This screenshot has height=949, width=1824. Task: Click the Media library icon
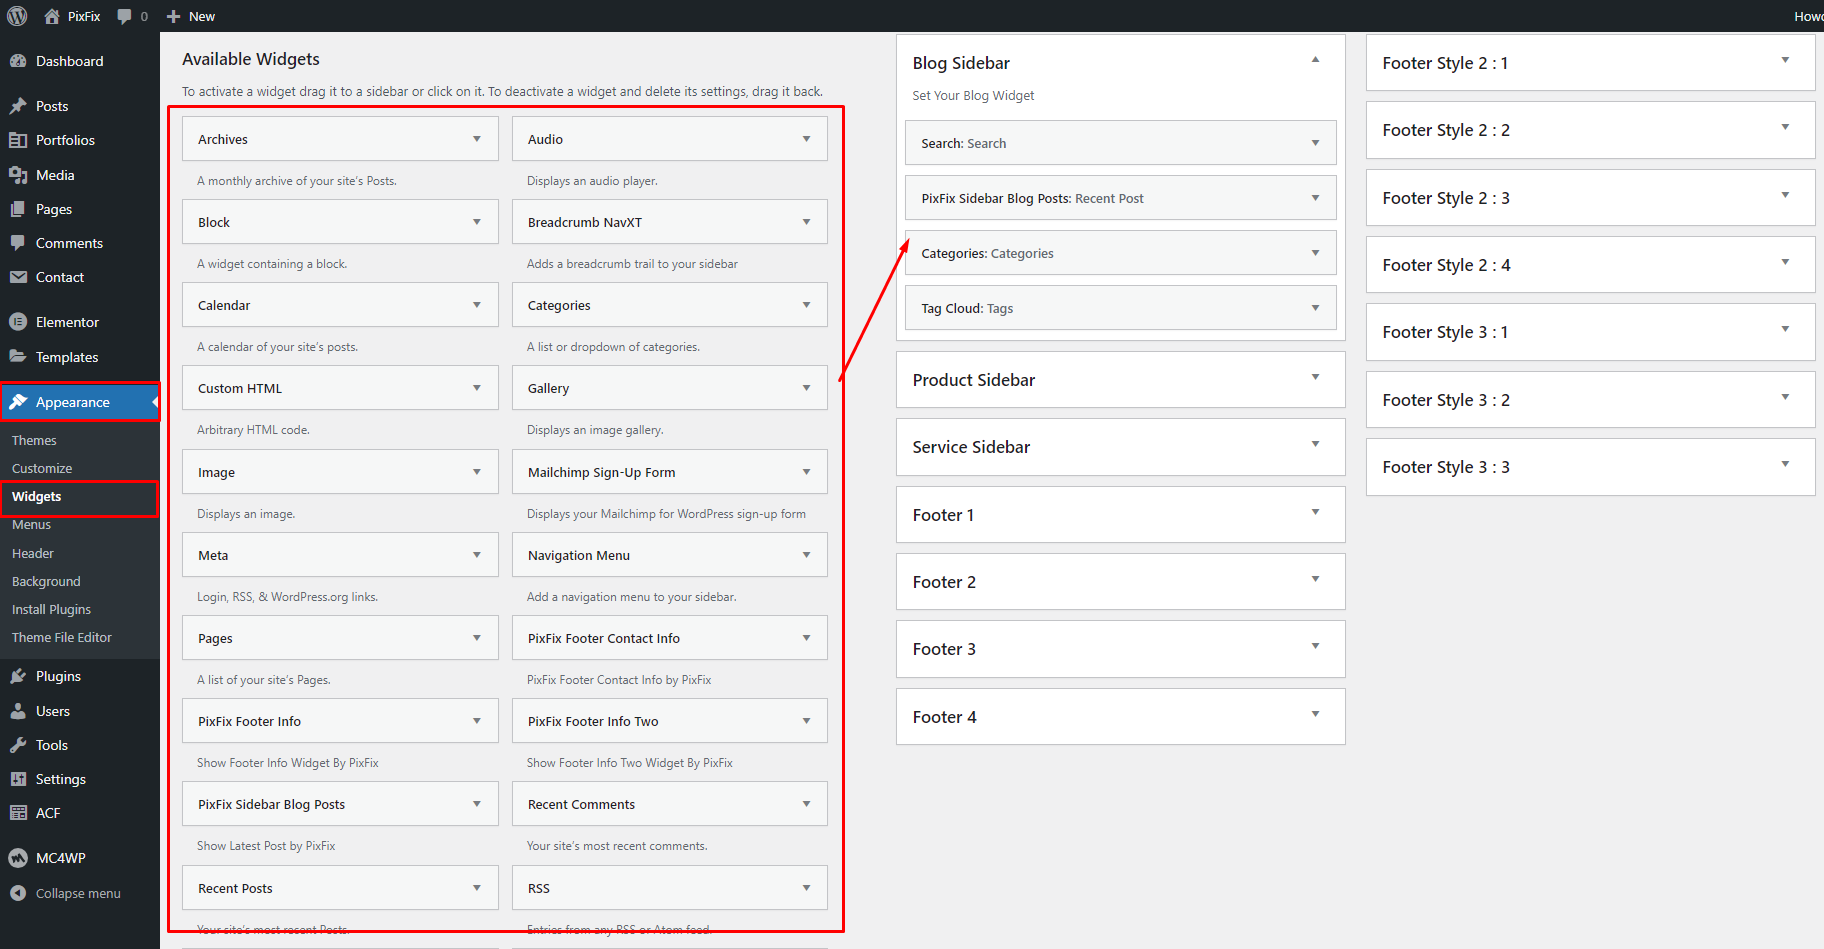[x=18, y=175]
